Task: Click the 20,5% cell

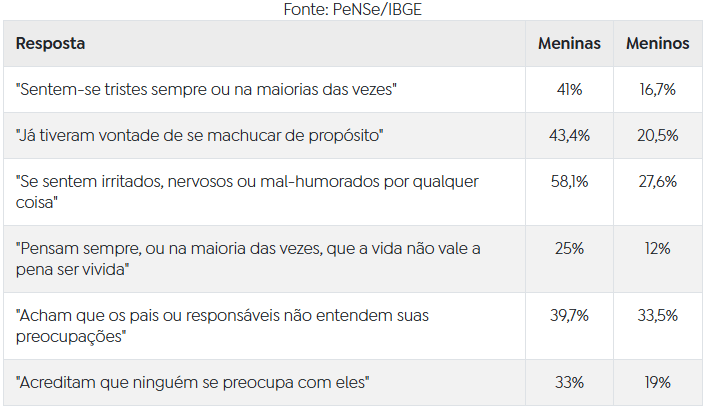Action: pos(657,135)
